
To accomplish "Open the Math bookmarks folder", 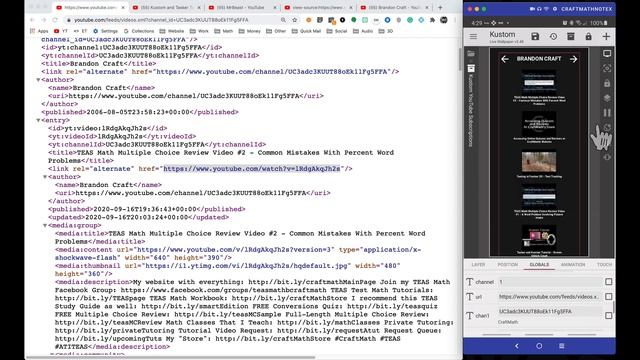I will coord(224,31).
